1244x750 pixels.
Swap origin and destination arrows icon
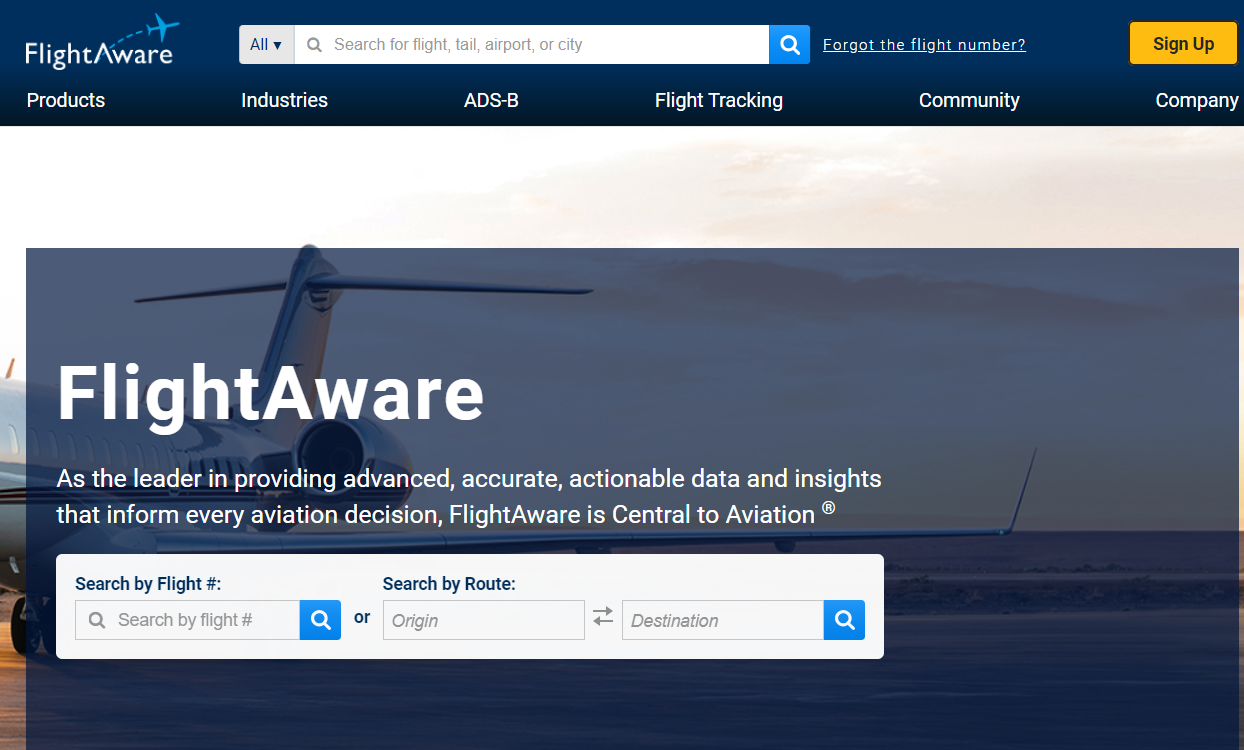click(x=603, y=616)
